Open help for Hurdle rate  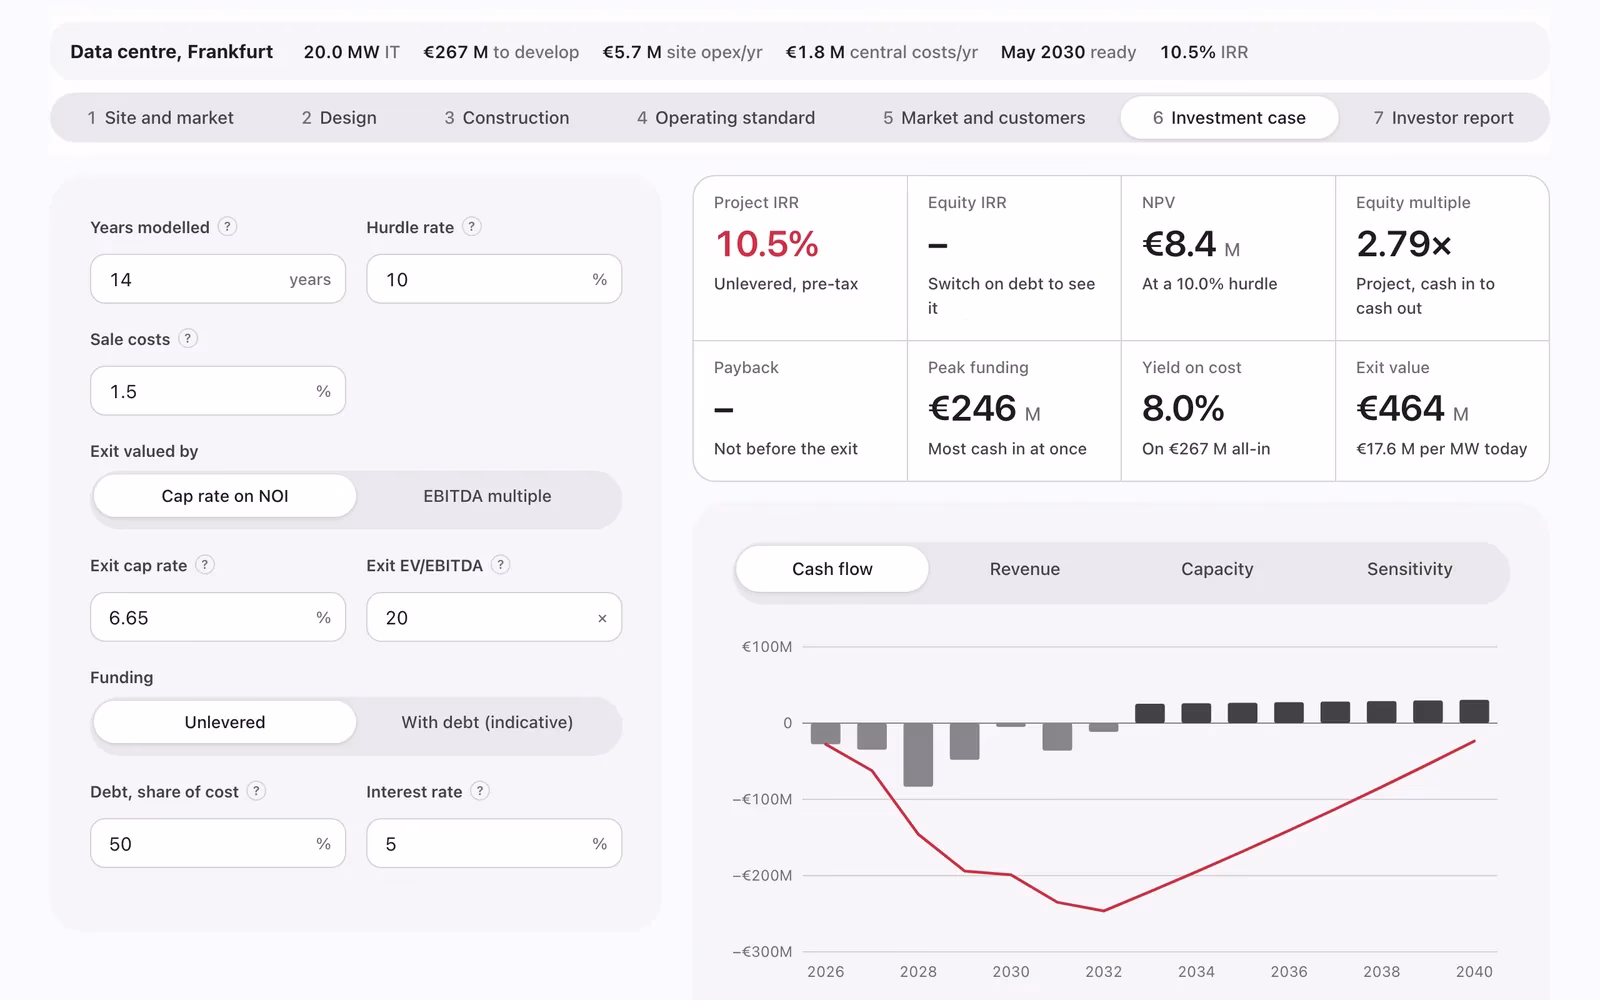(x=472, y=227)
